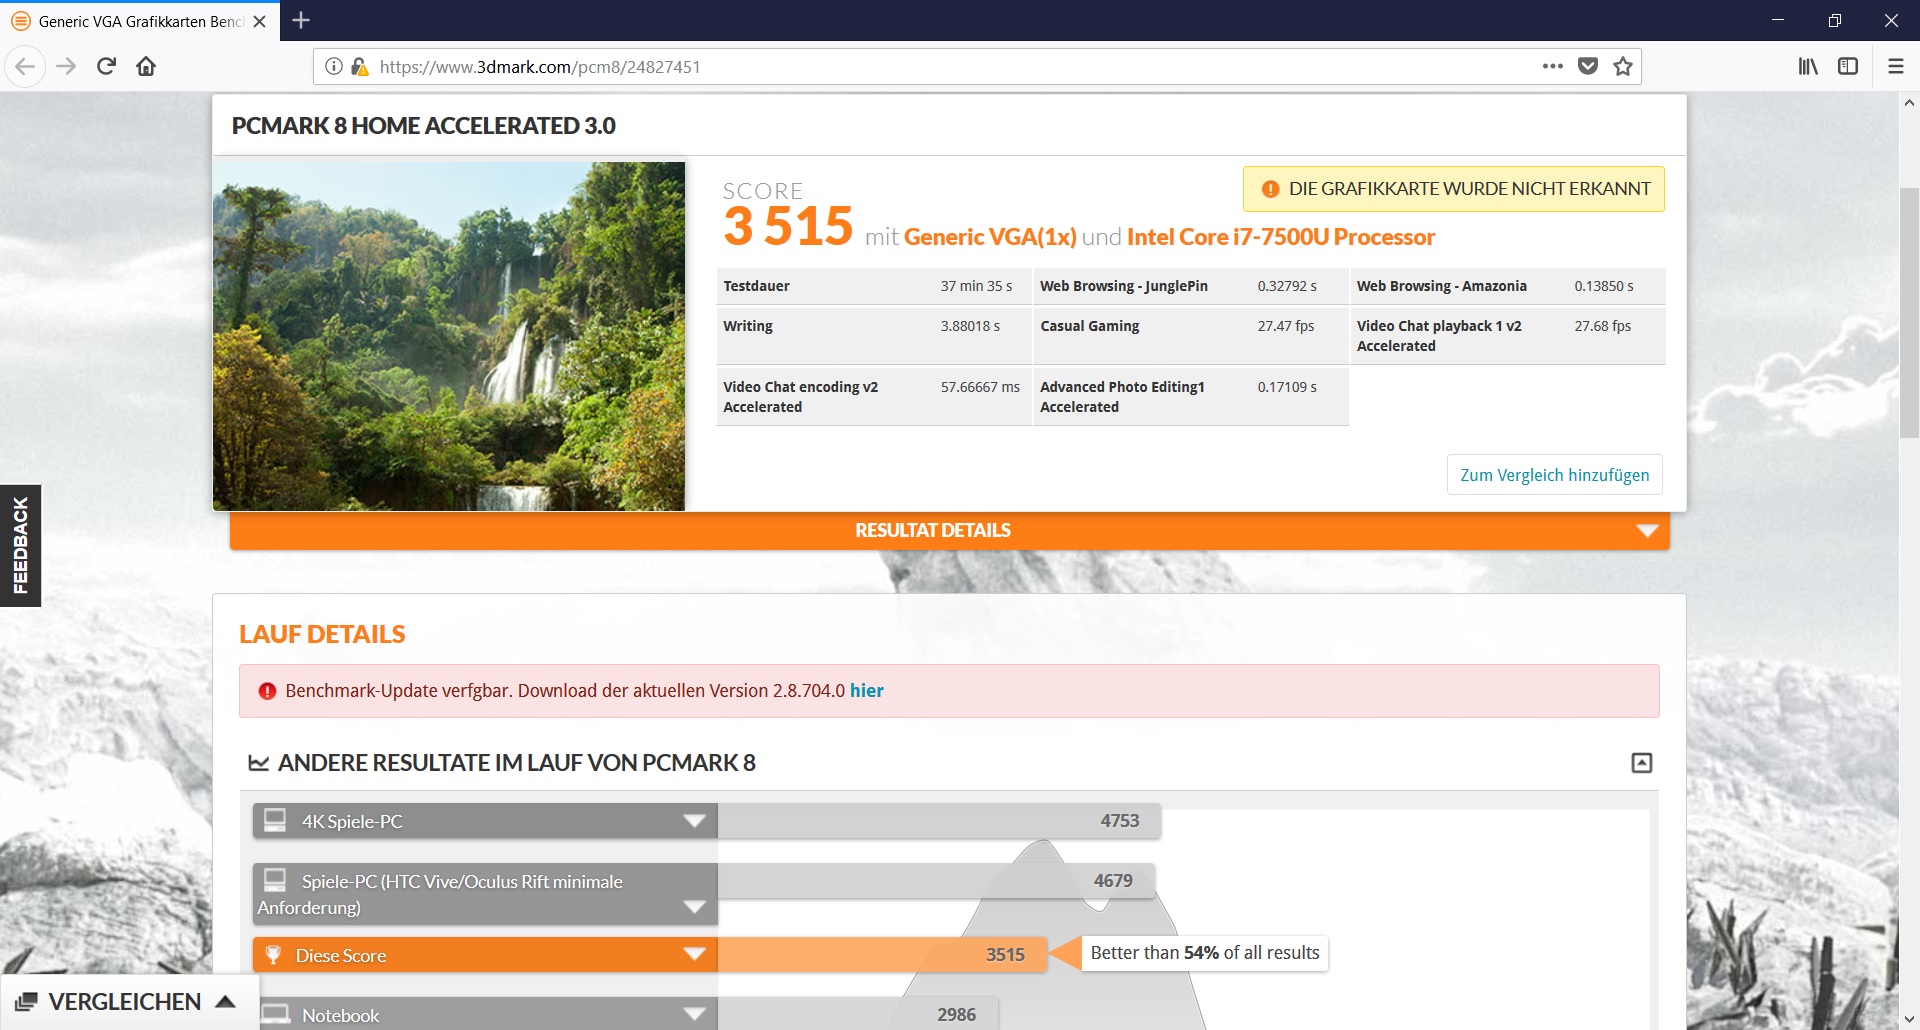Click the '37 min 35 s' duration value
1920x1030 pixels.
(x=976, y=286)
